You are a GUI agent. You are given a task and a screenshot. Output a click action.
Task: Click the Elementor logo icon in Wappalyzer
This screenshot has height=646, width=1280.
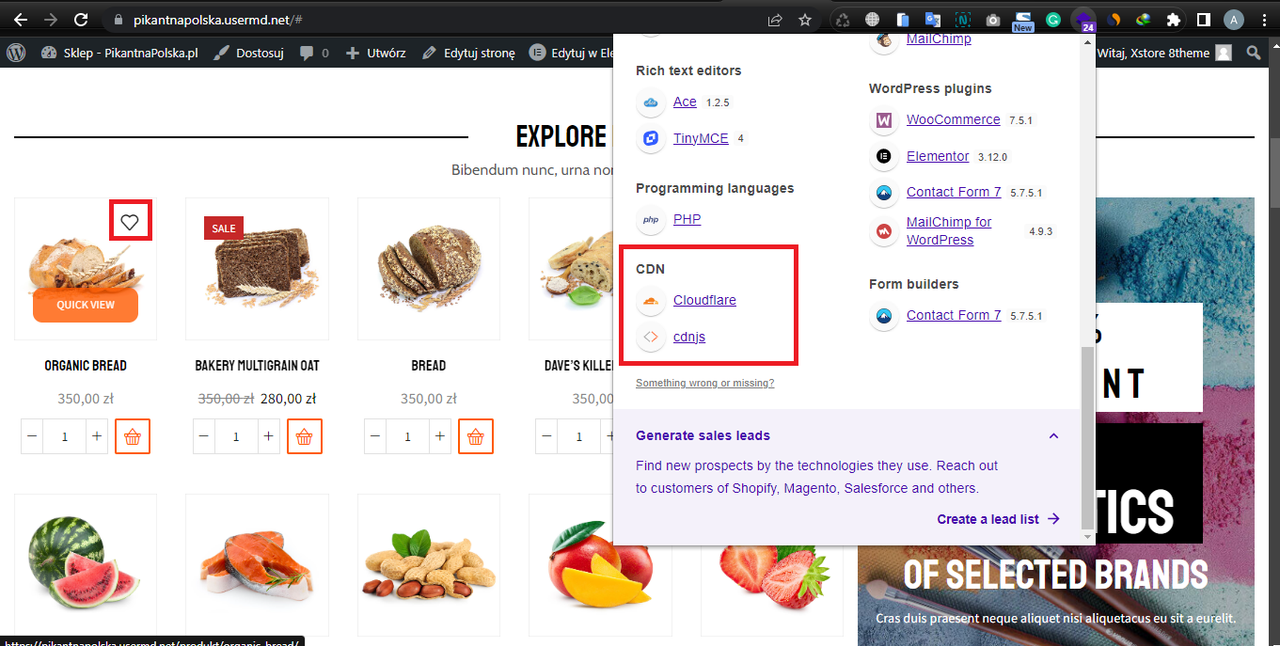pyautogui.click(x=883, y=157)
